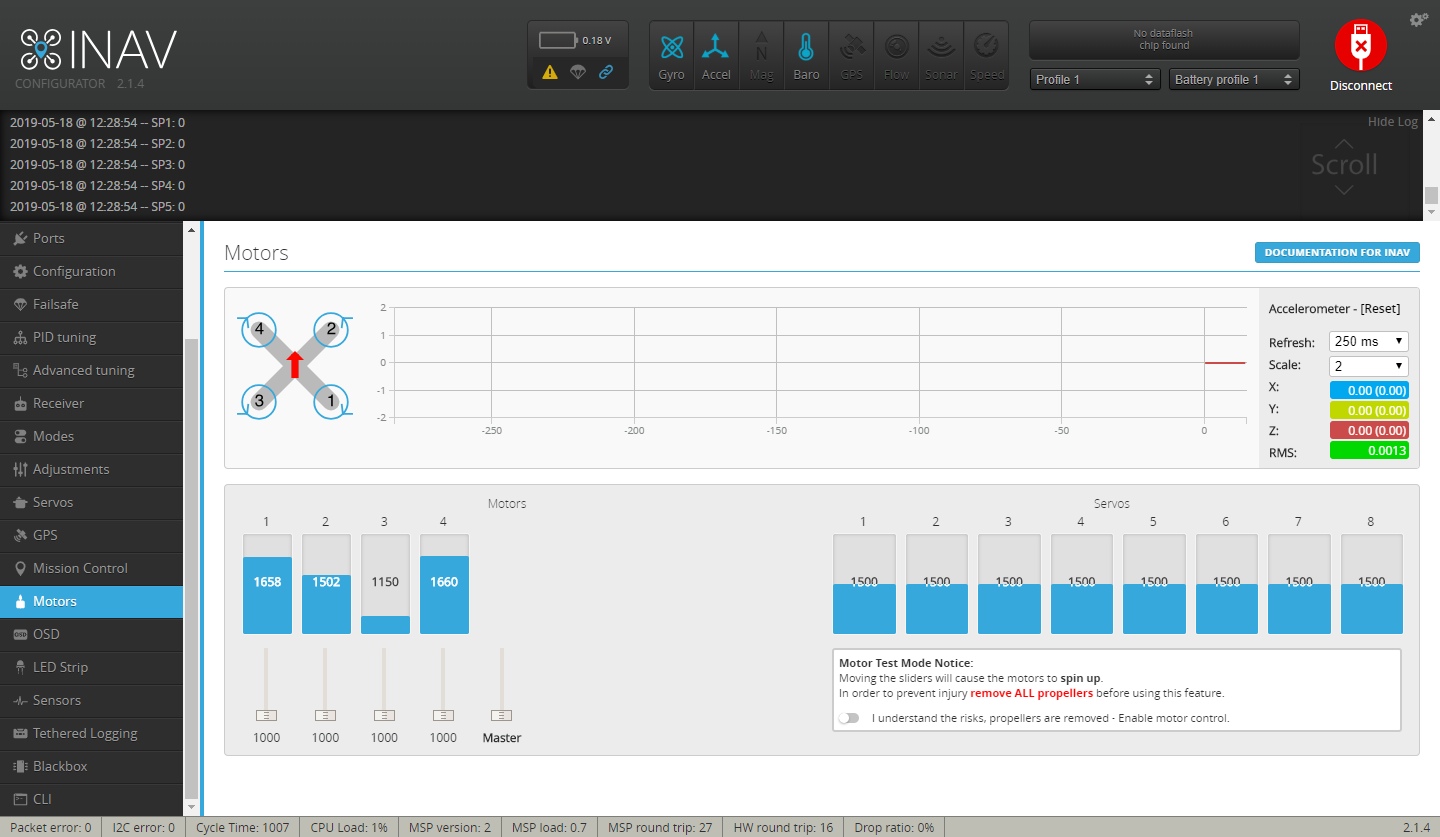The image size is (1440, 837).
Task: Open the PID tuning tab
Action: point(64,337)
